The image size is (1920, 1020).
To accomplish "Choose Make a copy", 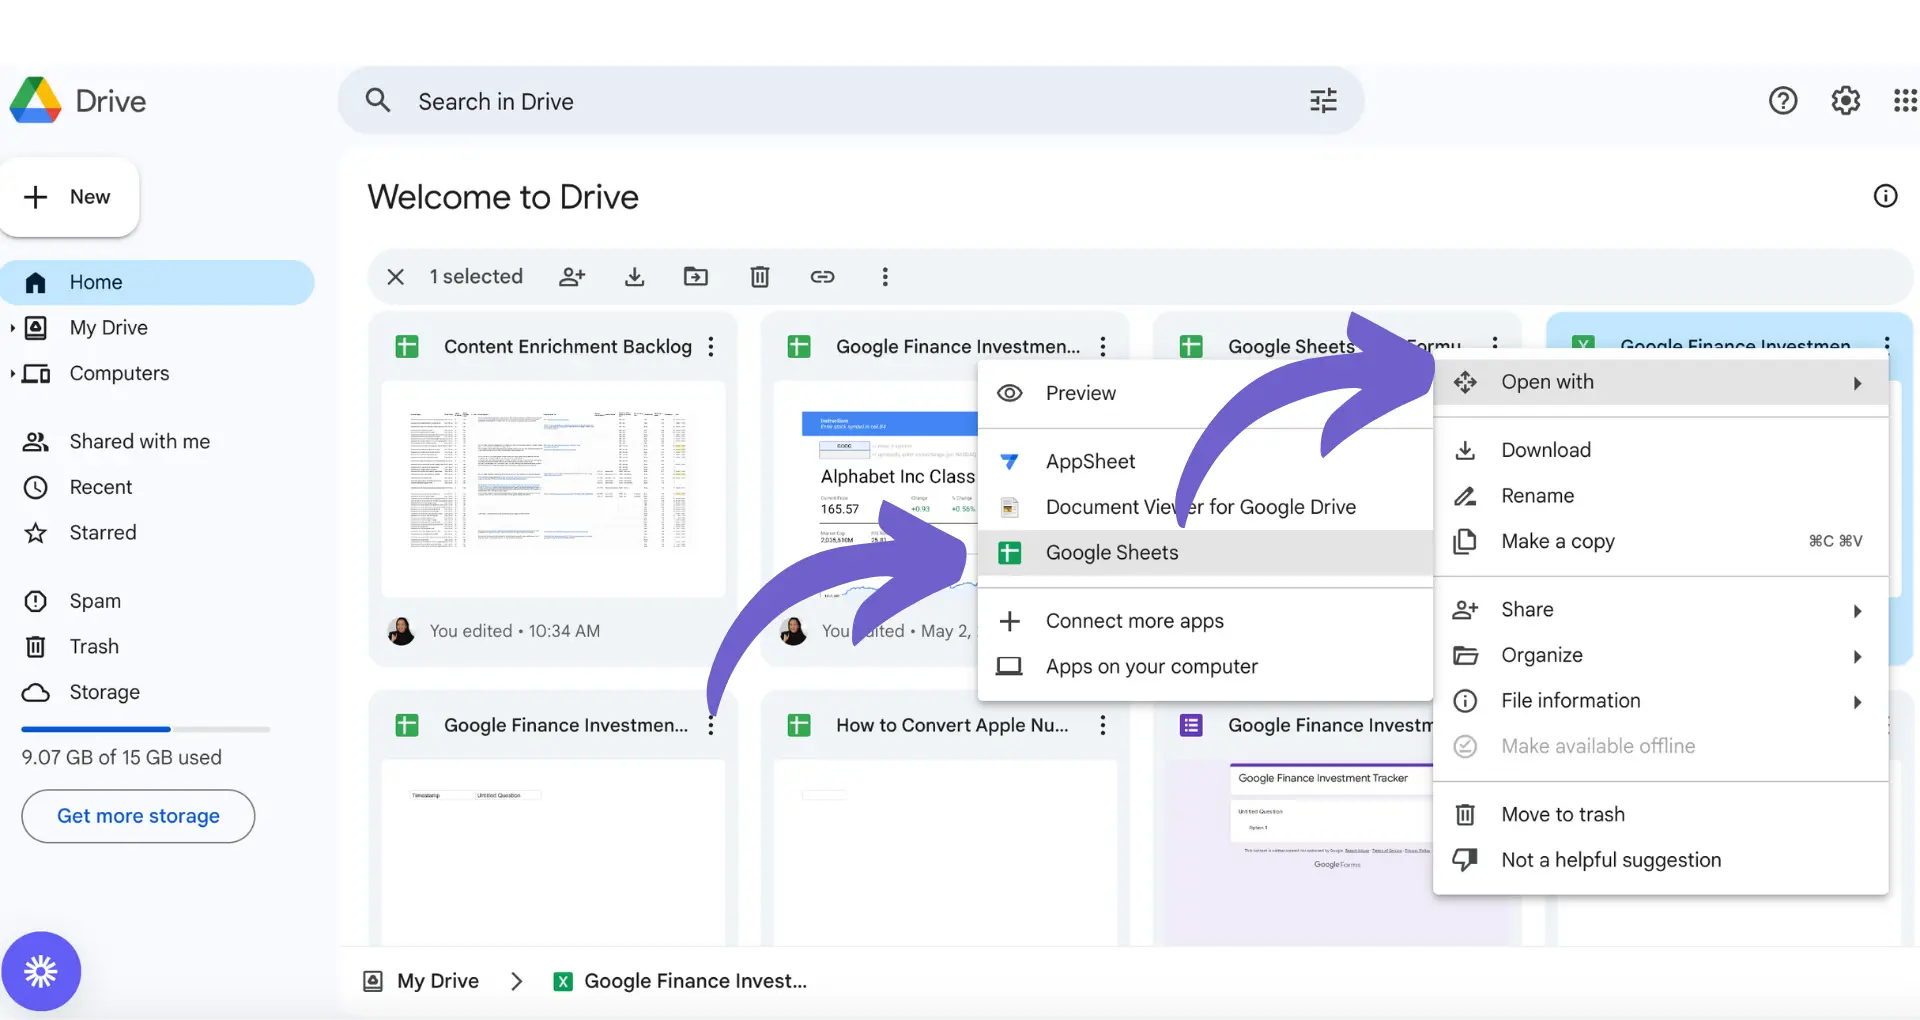I will coord(1661,542).
